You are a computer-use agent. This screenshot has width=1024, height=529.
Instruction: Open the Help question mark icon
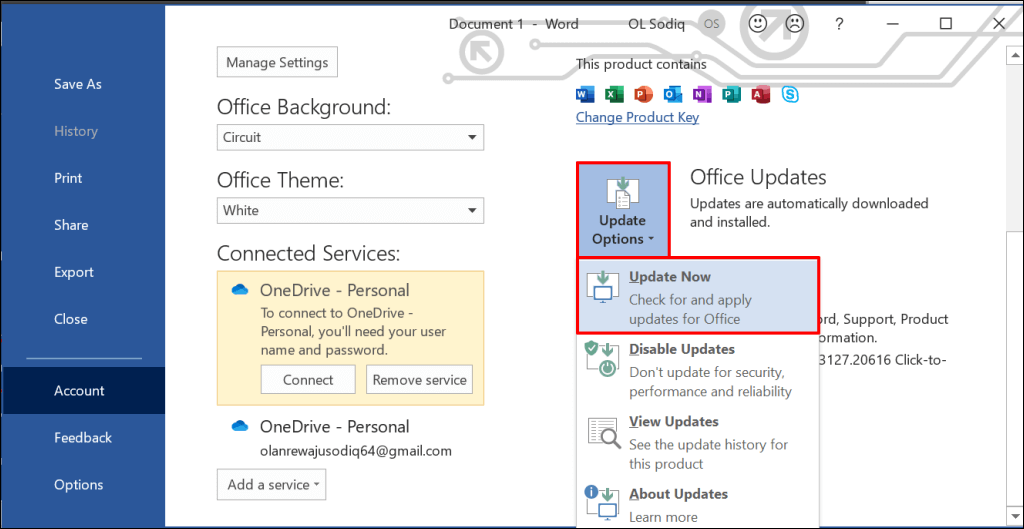[x=839, y=24]
